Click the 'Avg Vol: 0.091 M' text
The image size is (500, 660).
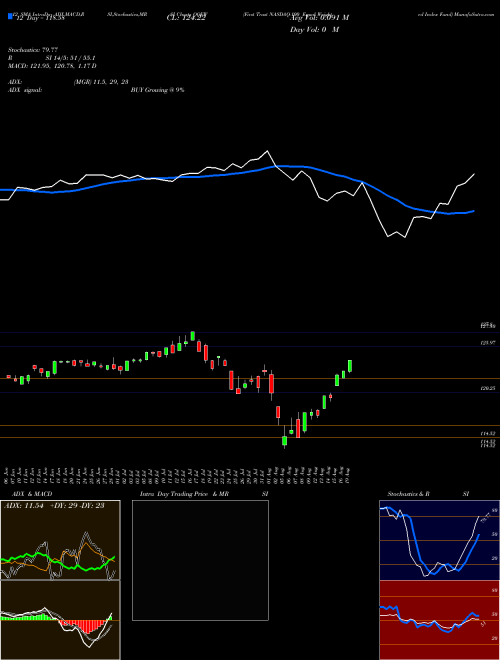click(x=319, y=18)
